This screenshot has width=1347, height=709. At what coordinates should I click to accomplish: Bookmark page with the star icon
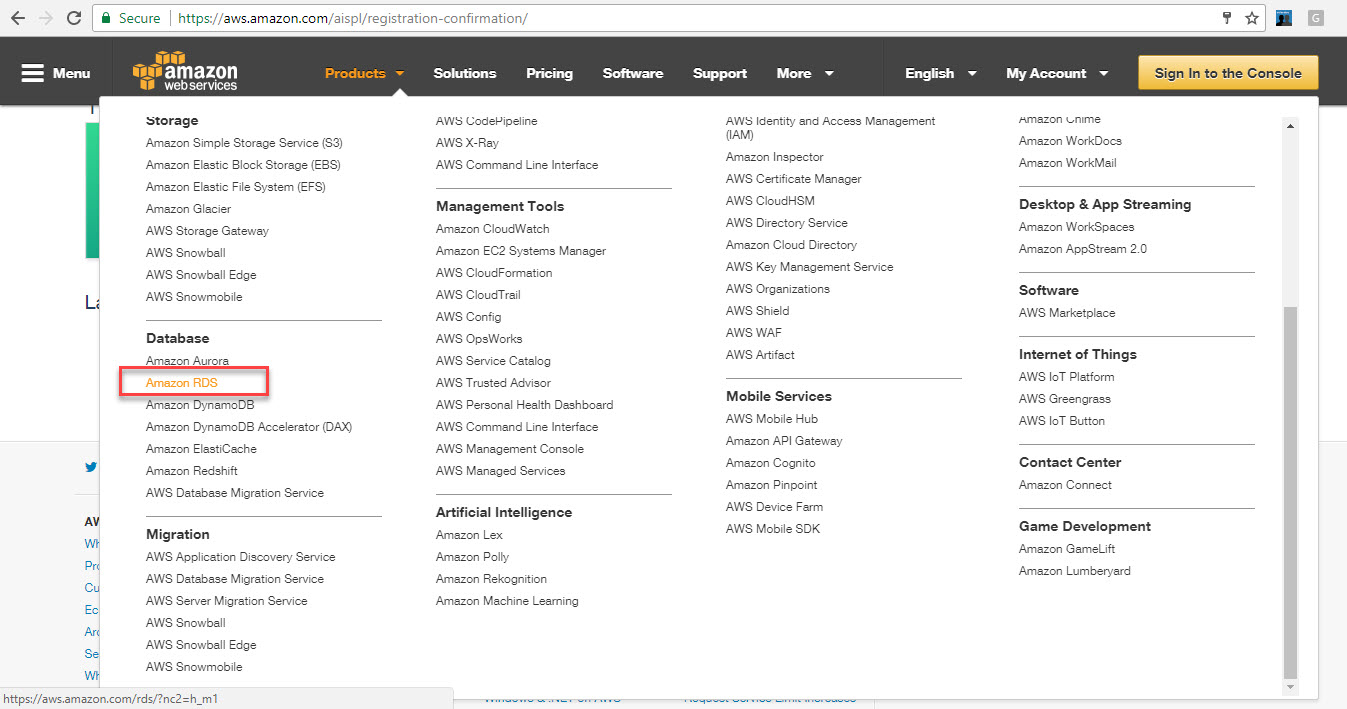point(1252,18)
